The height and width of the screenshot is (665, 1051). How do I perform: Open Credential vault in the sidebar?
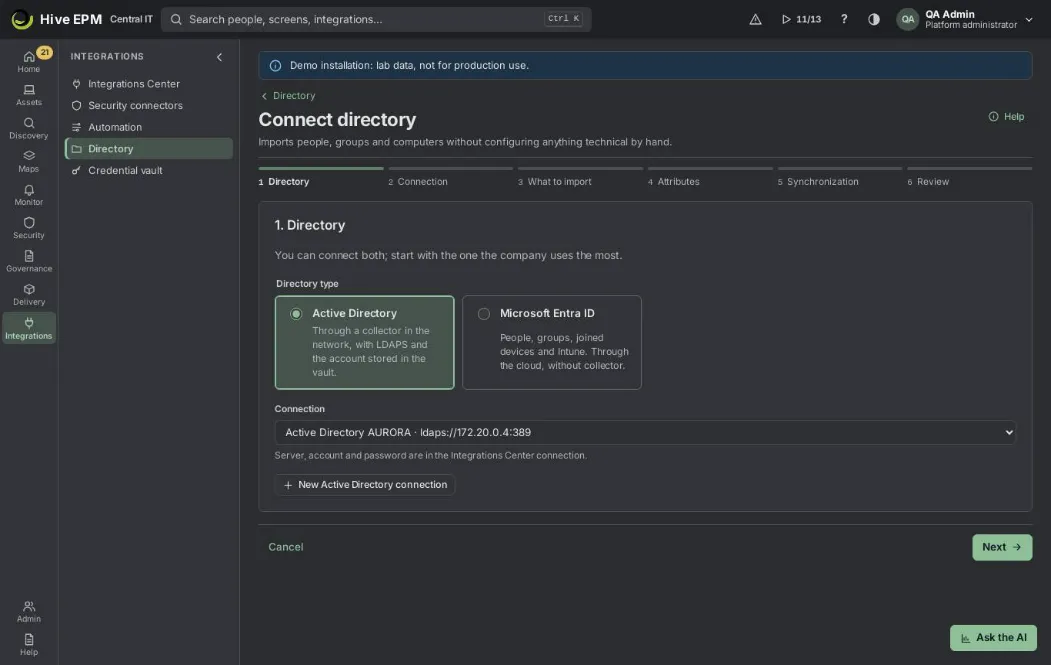pyautogui.click(x=149, y=170)
